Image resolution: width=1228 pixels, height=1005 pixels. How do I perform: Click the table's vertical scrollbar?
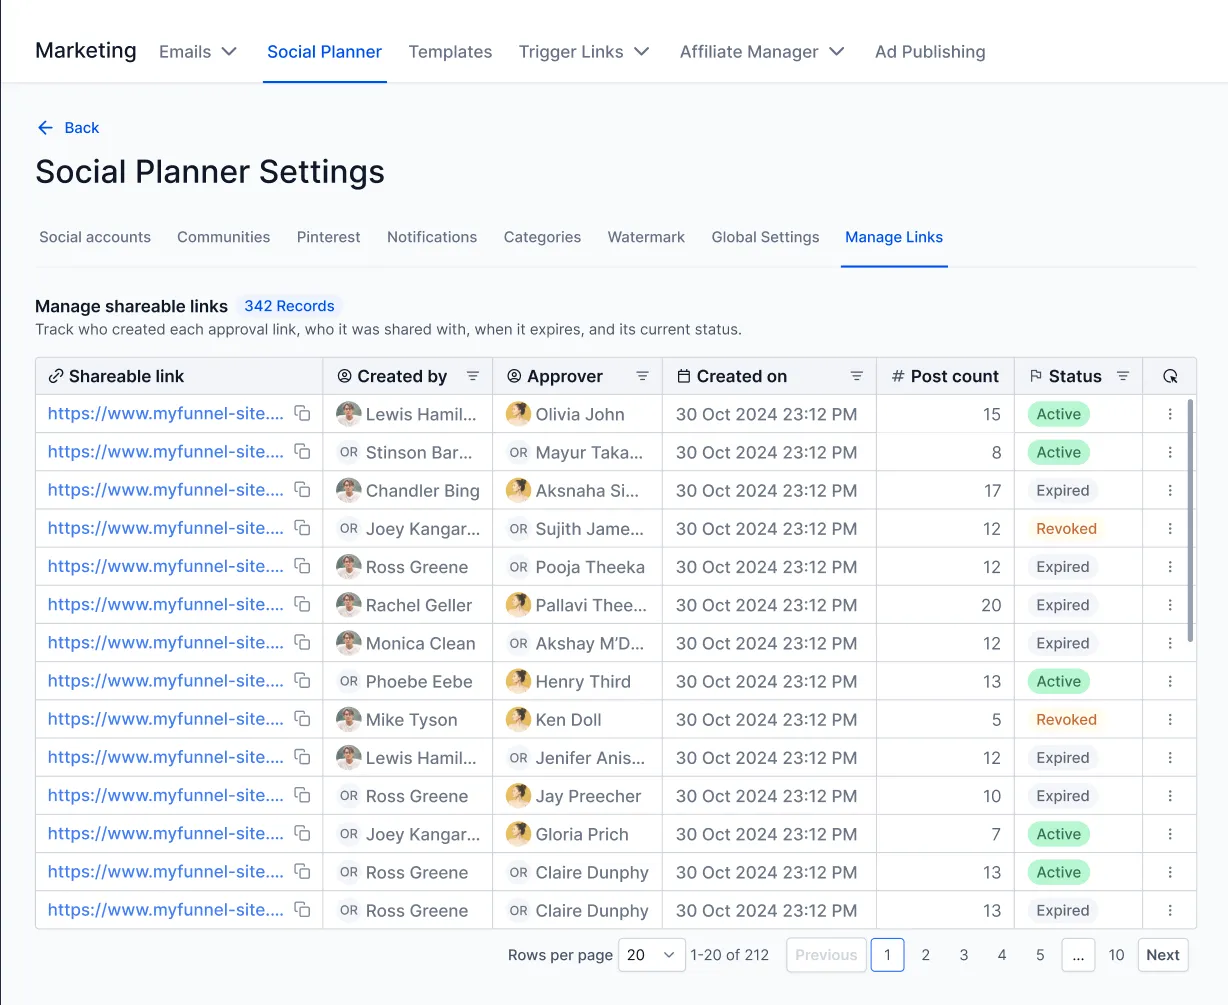pos(1189,520)
